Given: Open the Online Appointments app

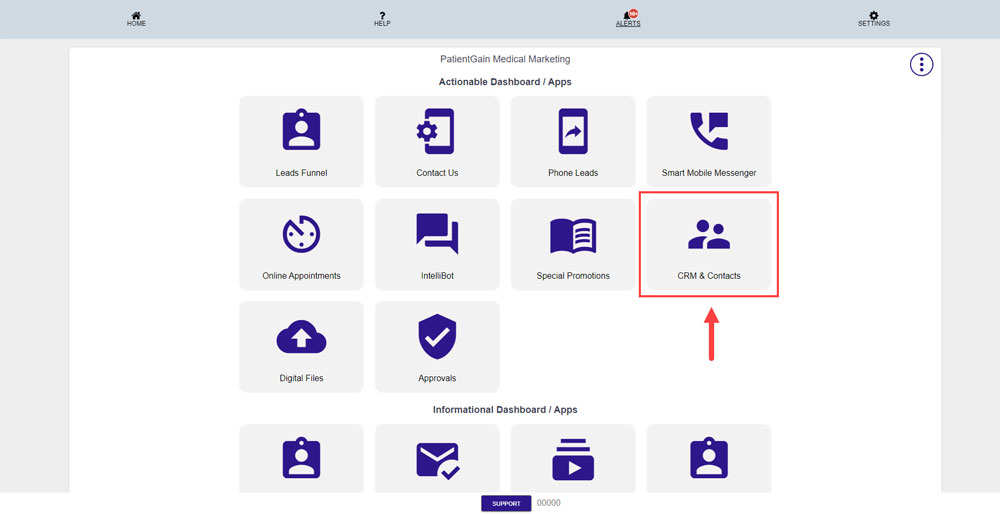Looking at the screenshot, I should [x=301, y=244].
